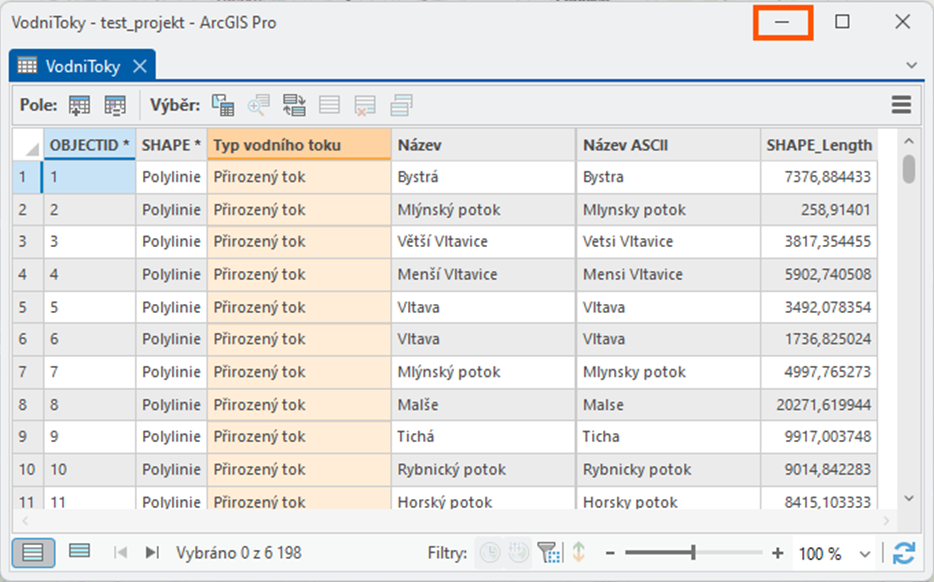This screenshot has width=934, height=582.
Task: Click the length value 7376,884433
Action: click(x=819, y=177)
